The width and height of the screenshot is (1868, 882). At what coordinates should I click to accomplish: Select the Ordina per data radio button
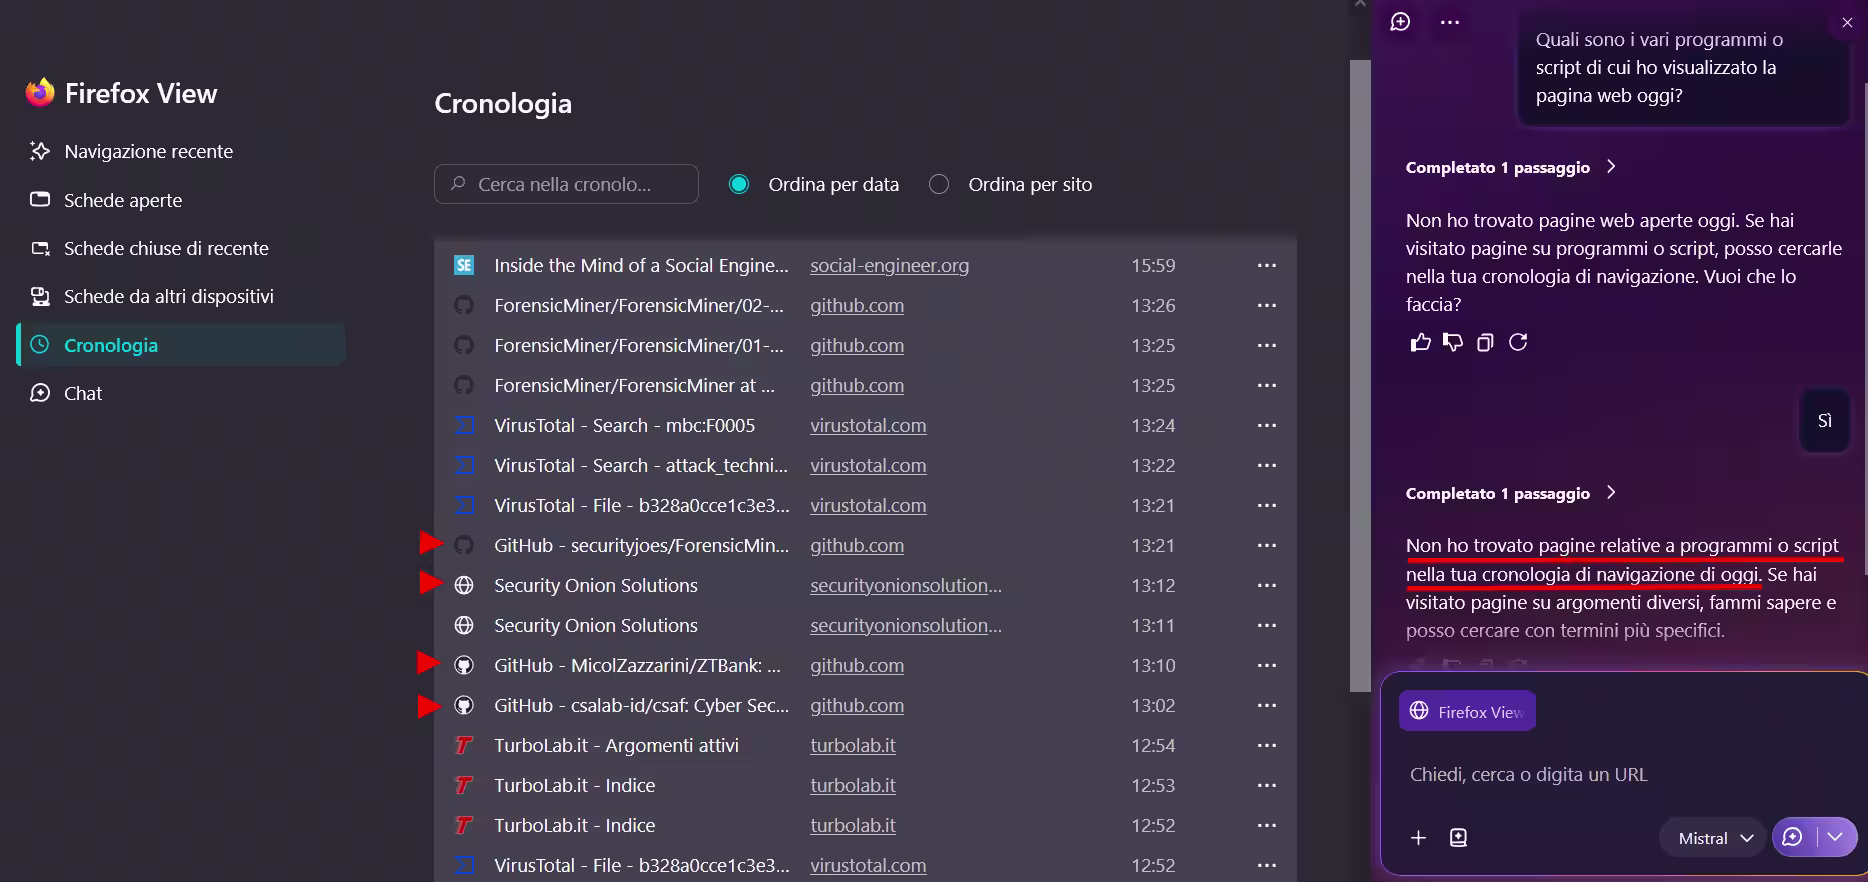(x=739, y=184)
